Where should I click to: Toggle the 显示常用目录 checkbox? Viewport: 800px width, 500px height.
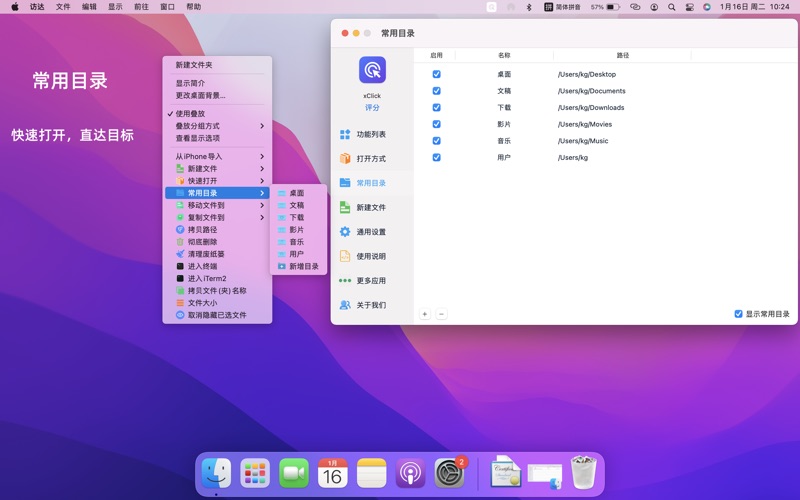click(x=738, y=314)
